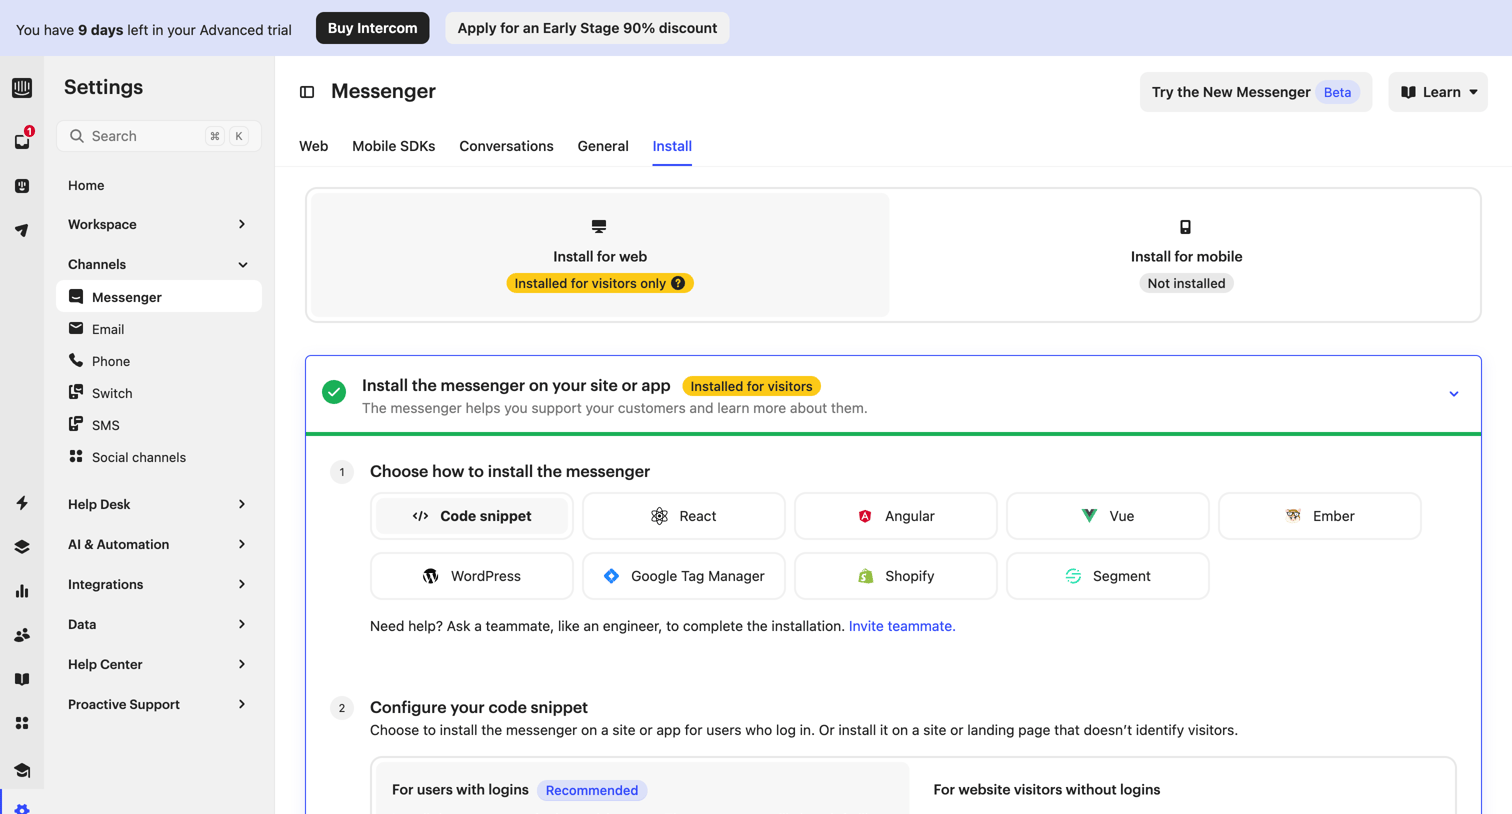Open the Intercom logo home icon
1512x814 pixels.
[x=22, y=88]
